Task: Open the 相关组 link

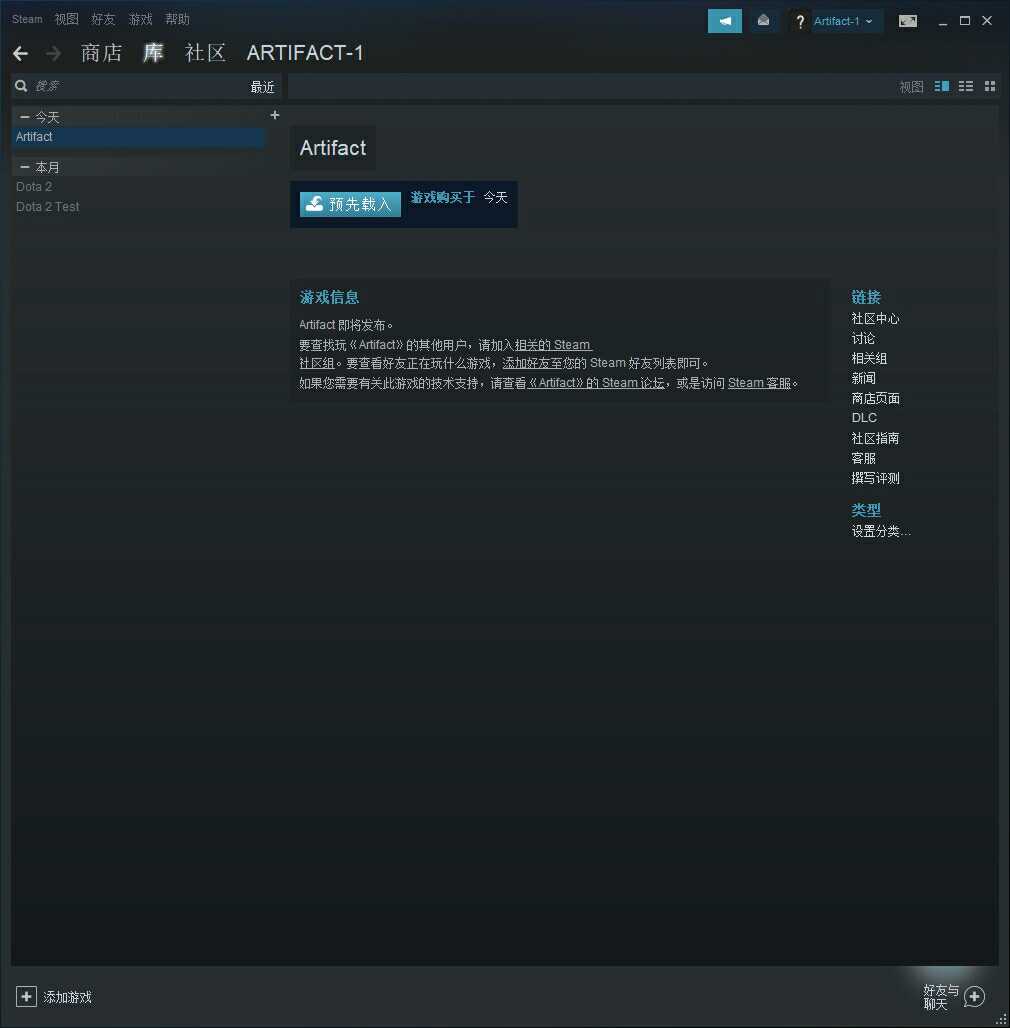Action: [869, 359]
